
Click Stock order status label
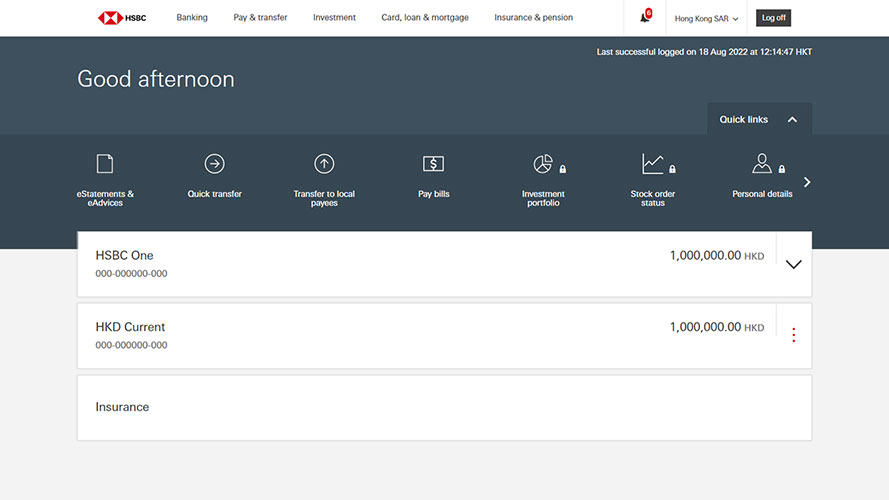tap(653, 198)
